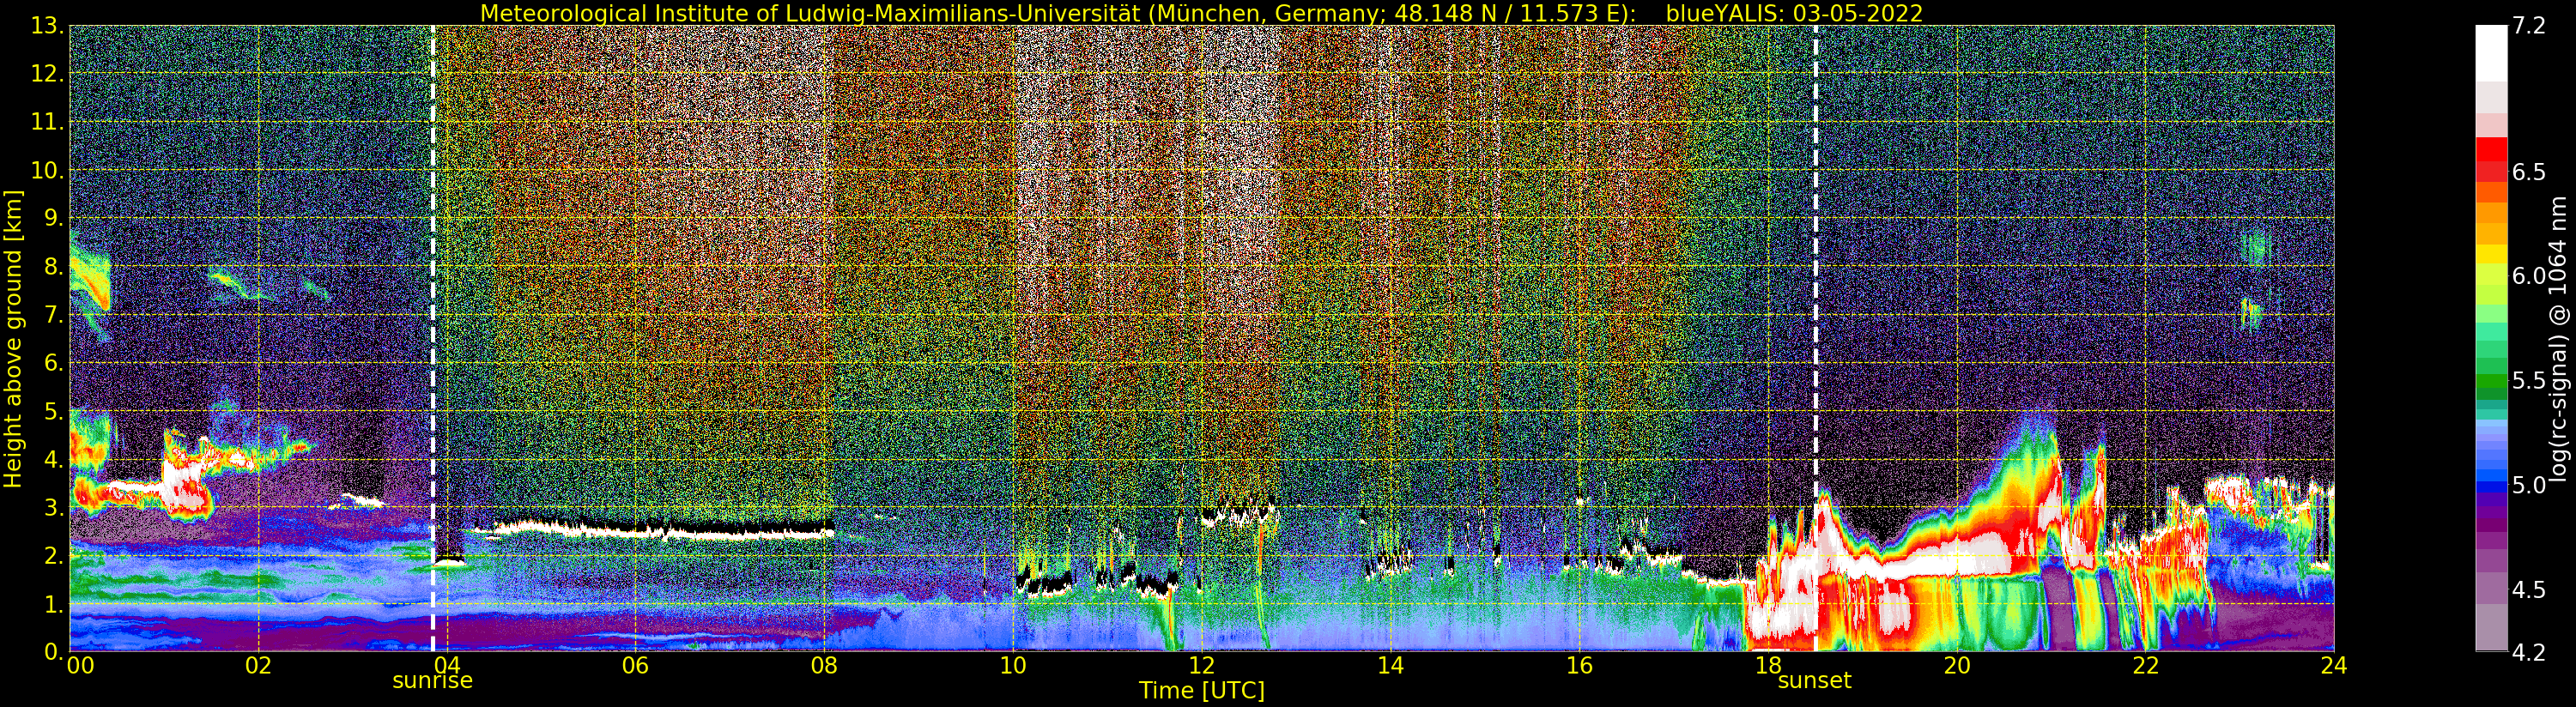Click the '04' time tick label
The width and height of the screenshot is (2576, 707).
pyautogui.click(x=447, y=666)
